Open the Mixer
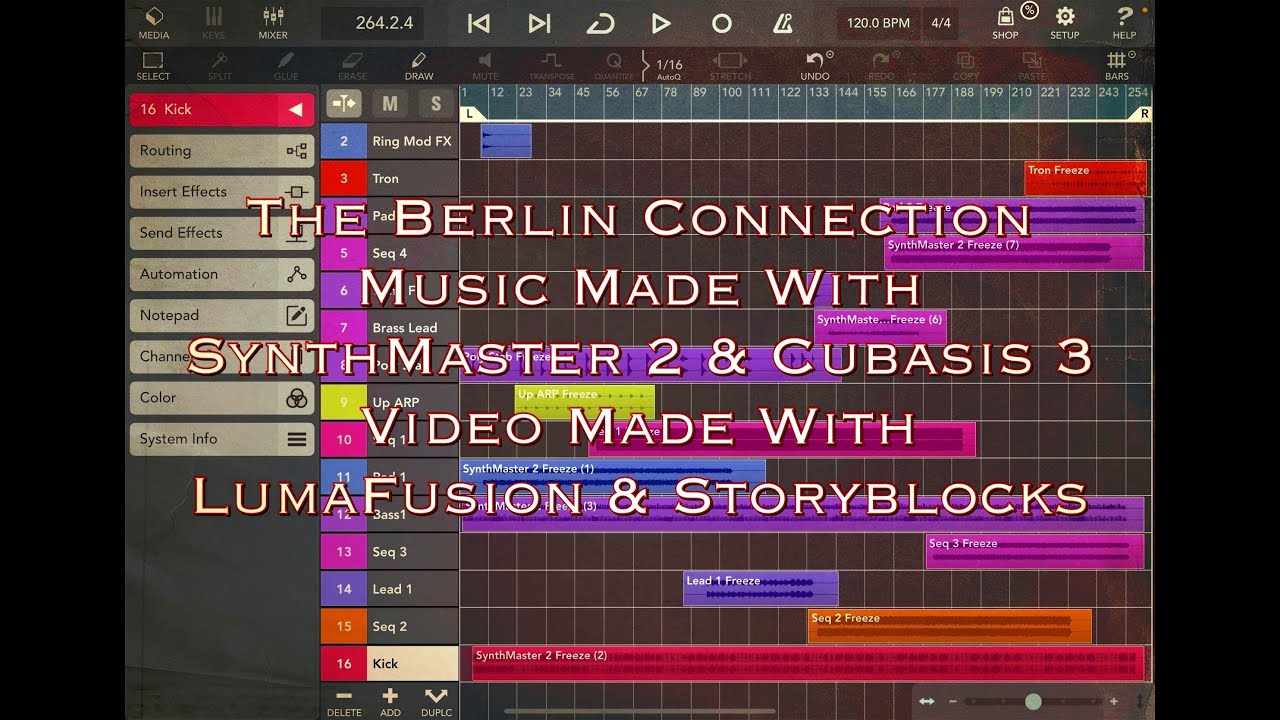Screen dimensions: 1280x720 pos(273,23)
